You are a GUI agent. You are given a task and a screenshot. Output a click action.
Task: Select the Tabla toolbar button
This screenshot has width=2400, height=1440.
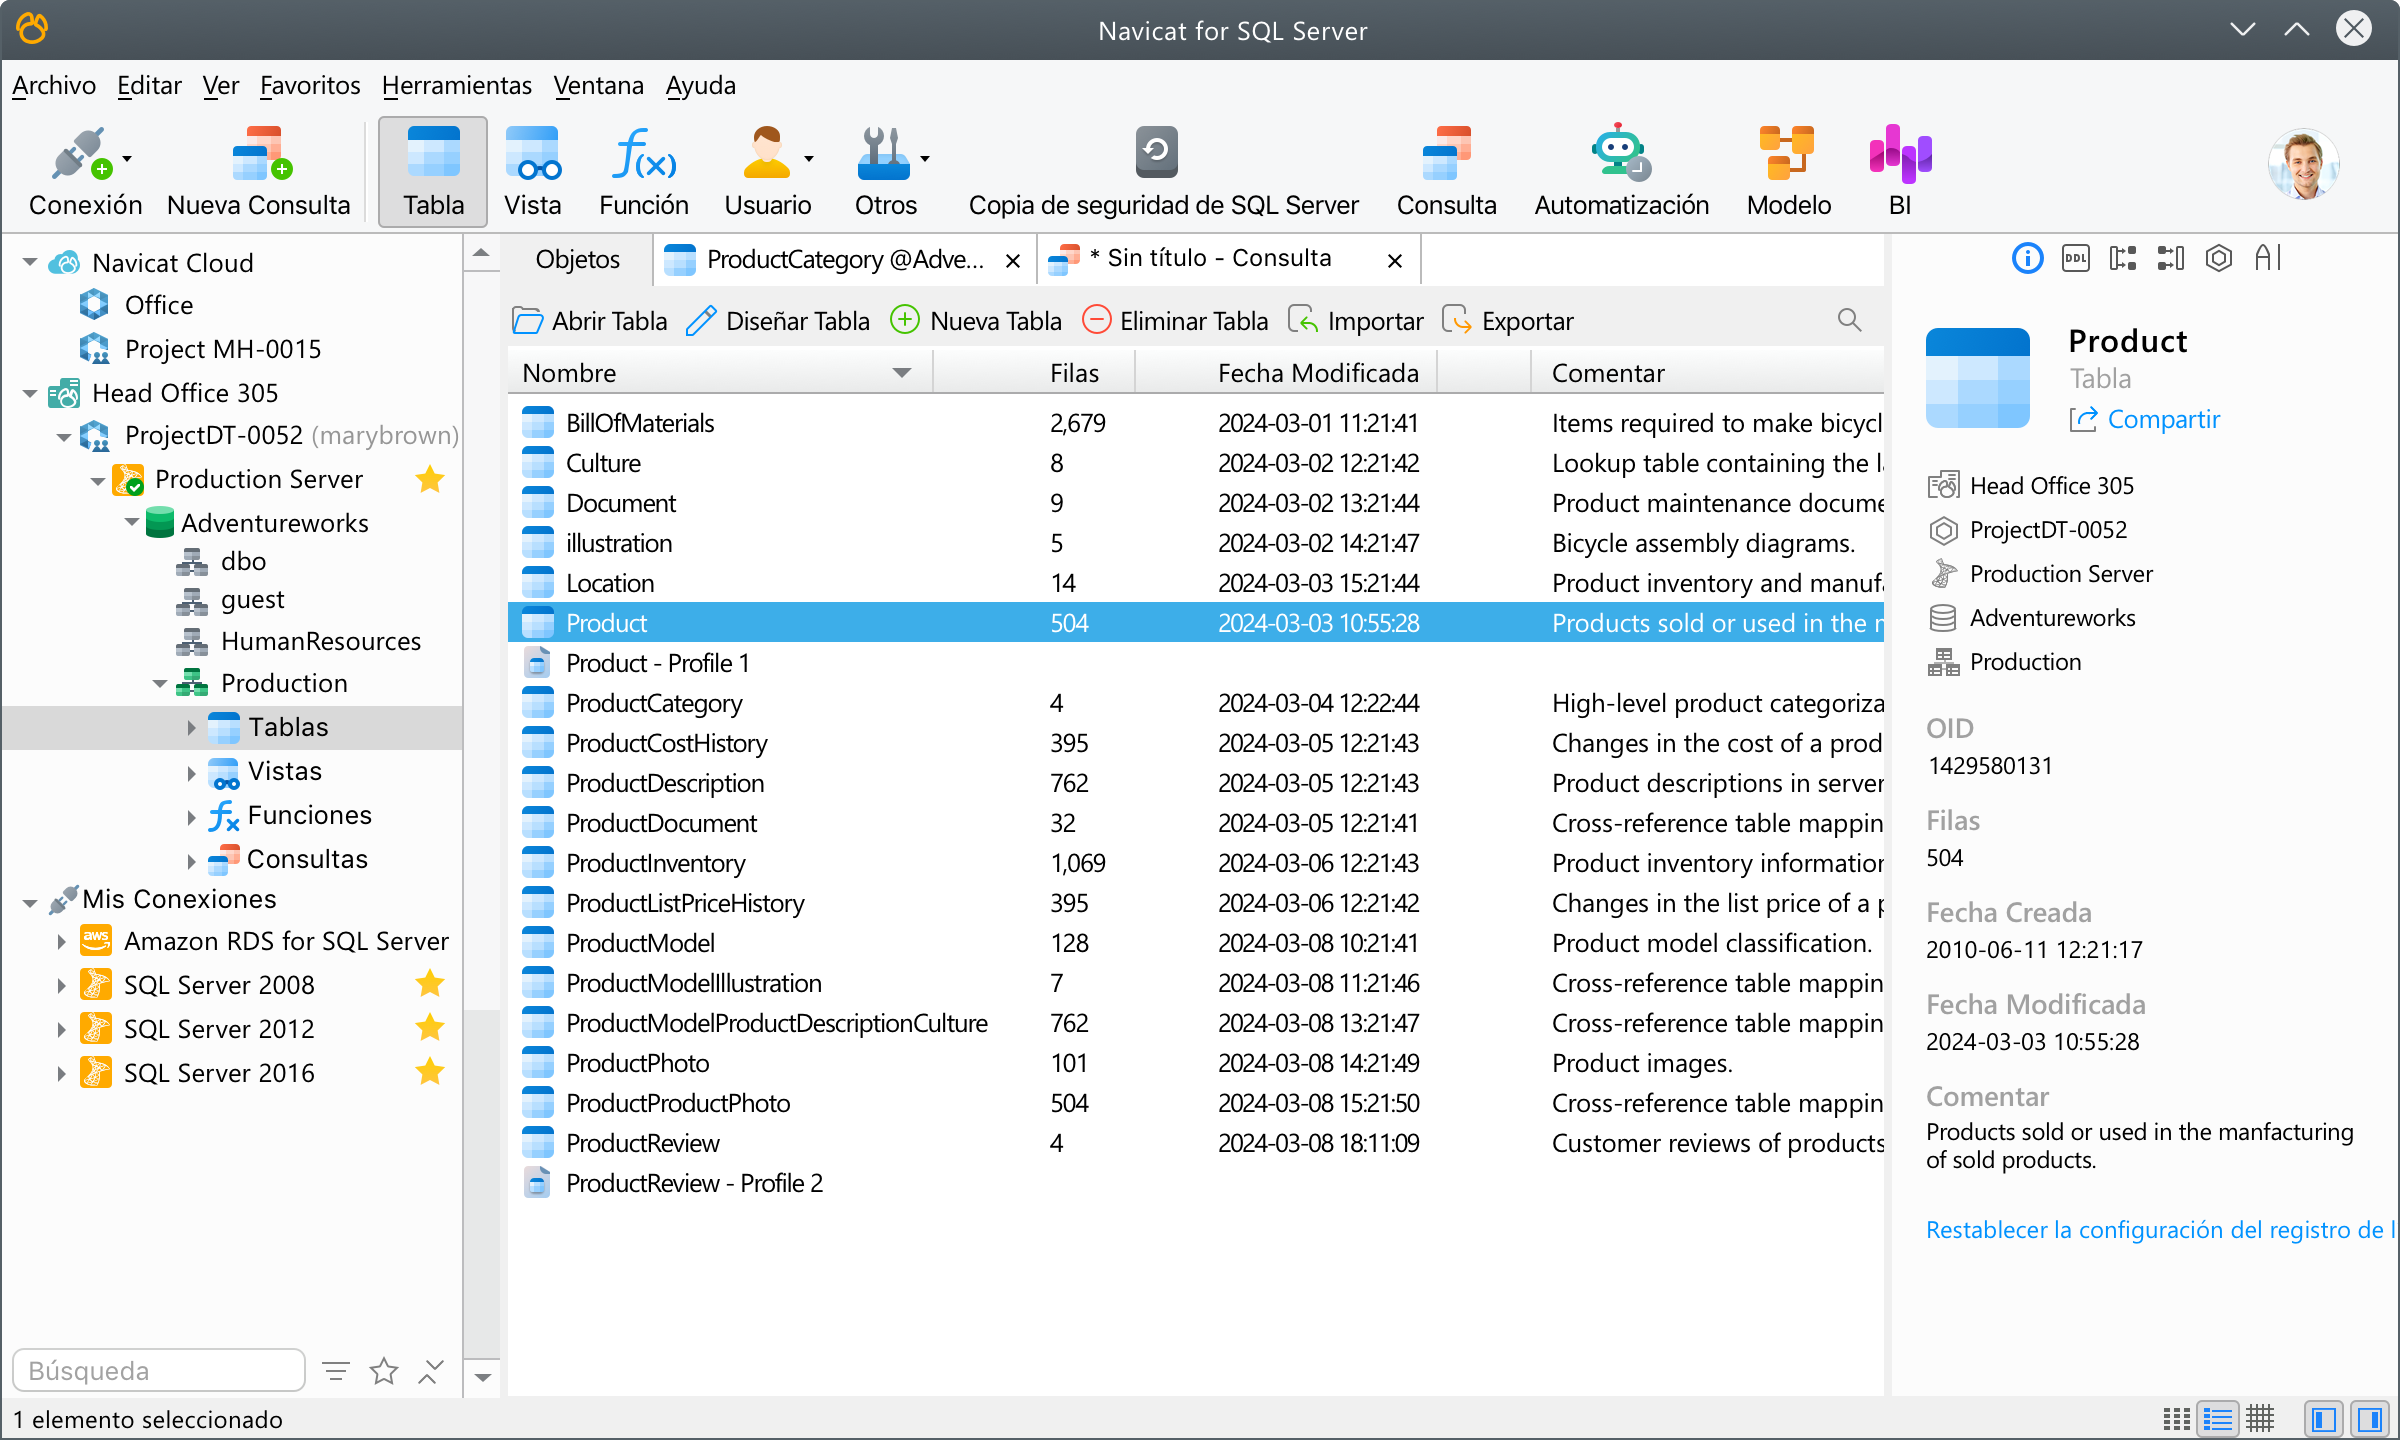tap(433, 171)
